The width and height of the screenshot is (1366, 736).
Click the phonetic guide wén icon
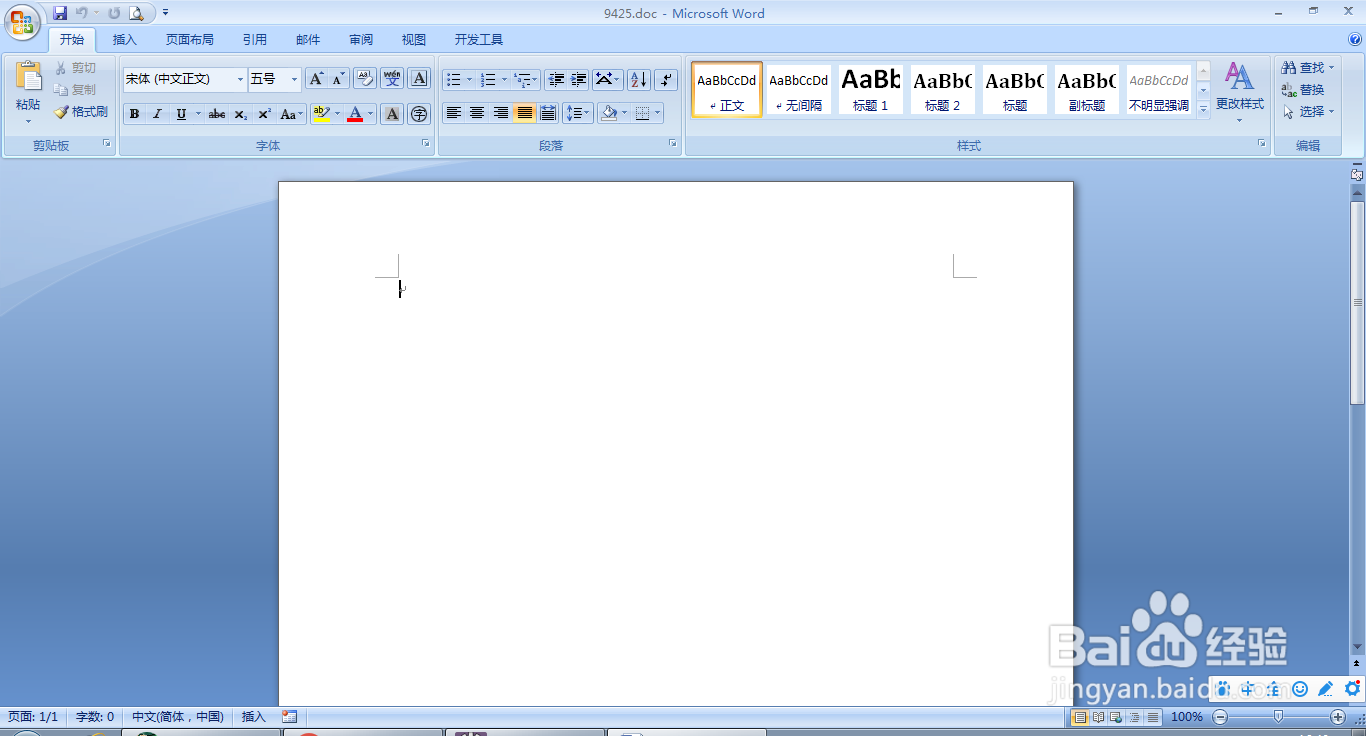pyautogui.click(x=392, y=79)
